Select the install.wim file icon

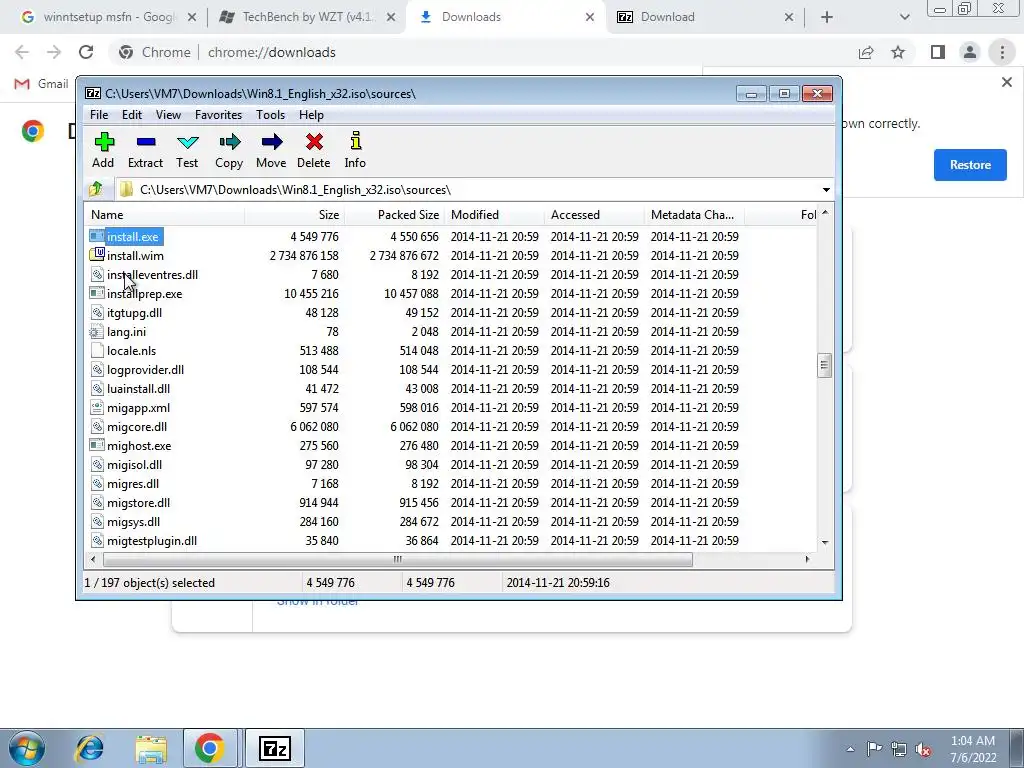coord(97,255)
